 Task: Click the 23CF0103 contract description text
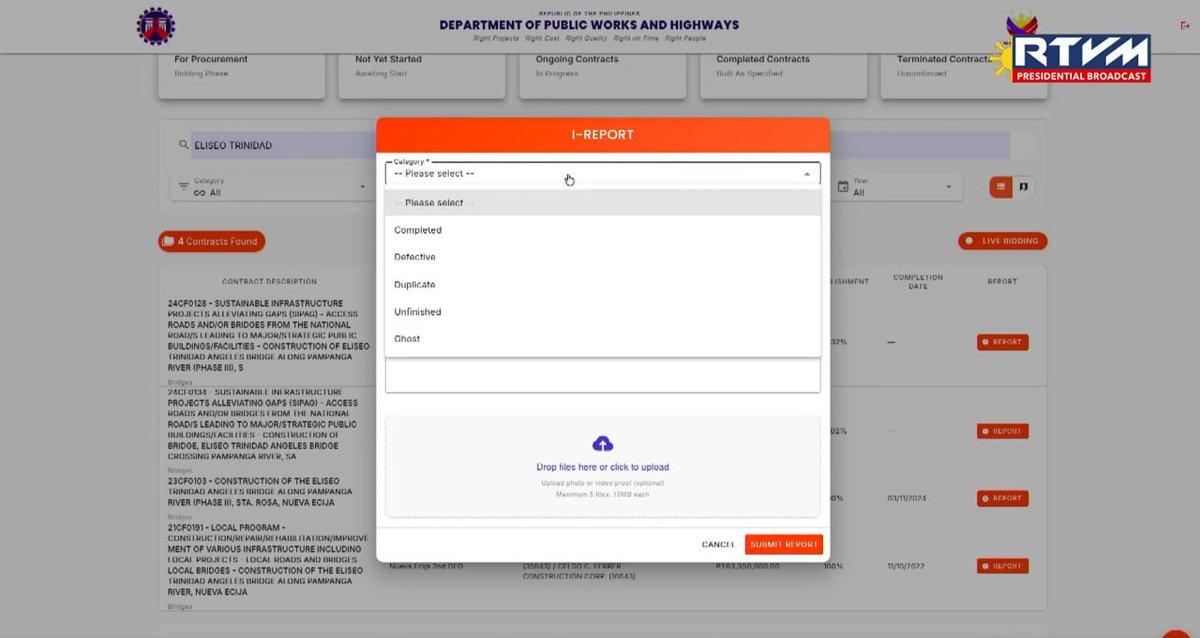coord(260,491)
